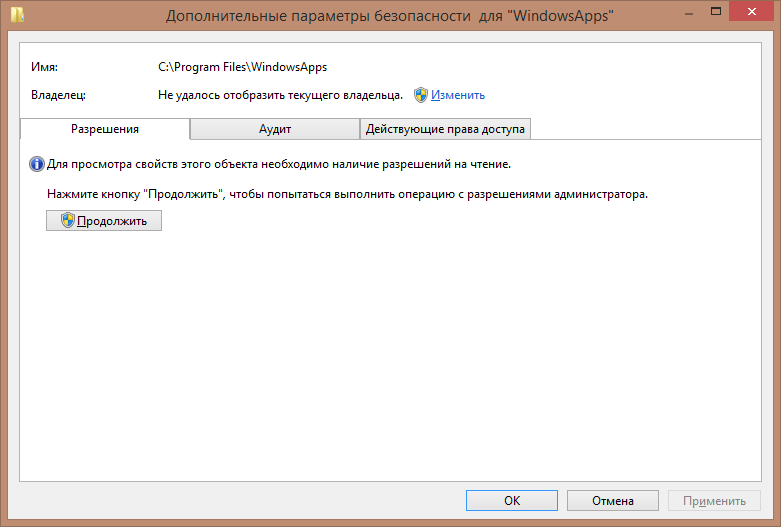The width and height of the screenshot is (781, 527).
Task: Click the text Не удалось отобразить текущего владельца
Action: [280, 95]
